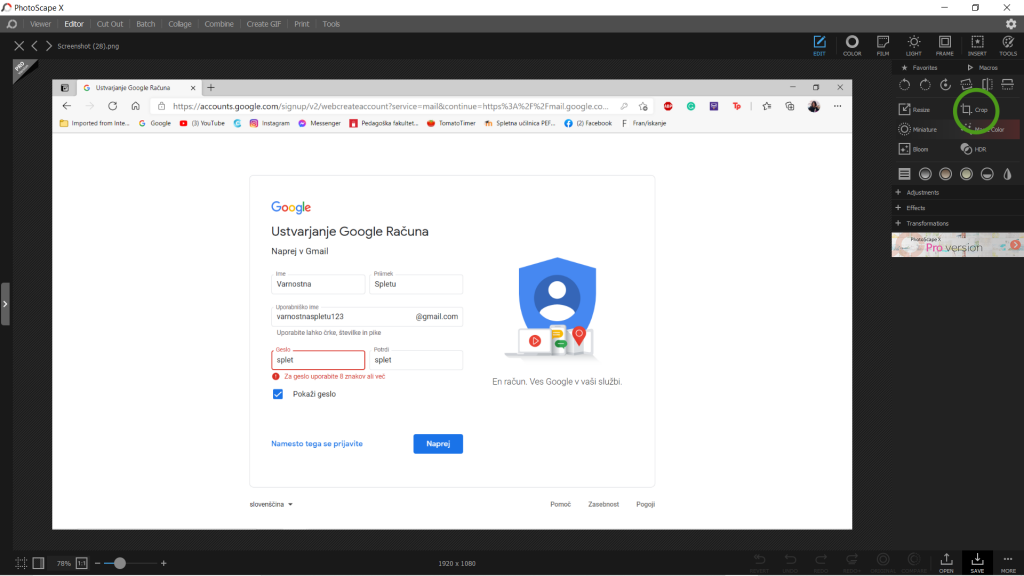Go to the previous image arrow
Viewport: 1024px width, 576px height.
pyautogui.click(x=35, y=46)
